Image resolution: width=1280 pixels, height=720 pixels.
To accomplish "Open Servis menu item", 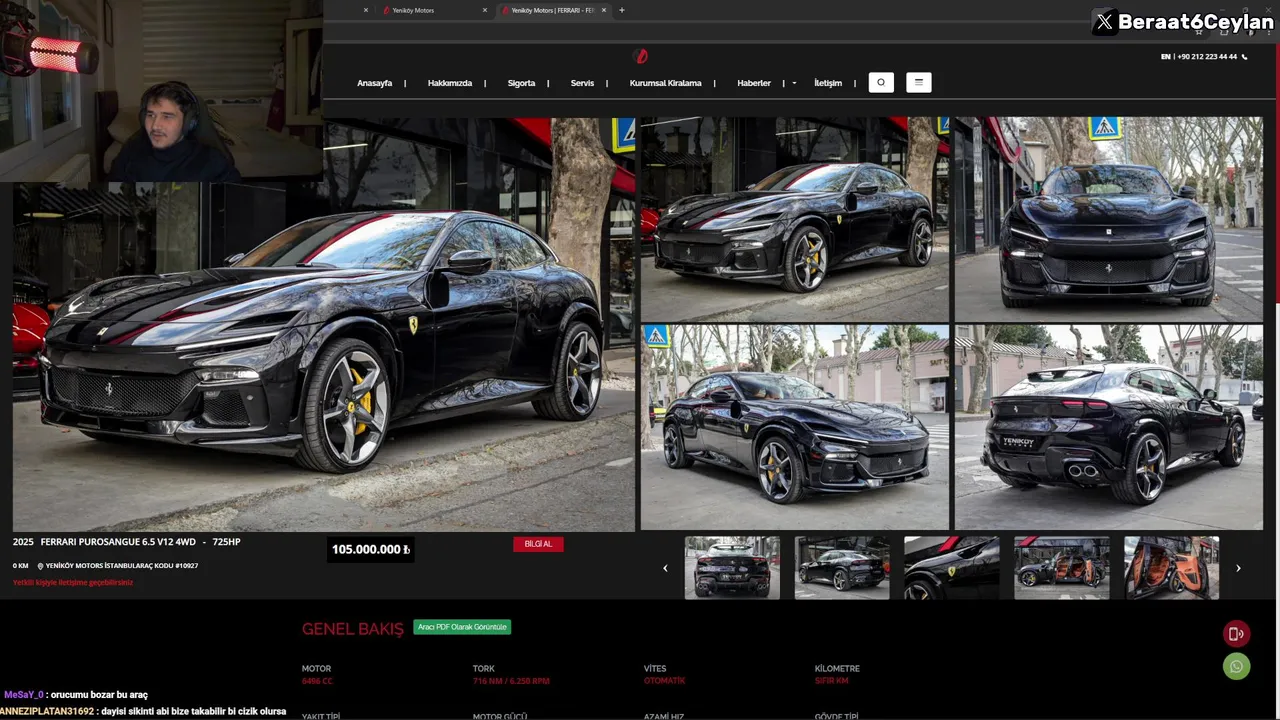I will pyautogui.click(x=582, y=83).
